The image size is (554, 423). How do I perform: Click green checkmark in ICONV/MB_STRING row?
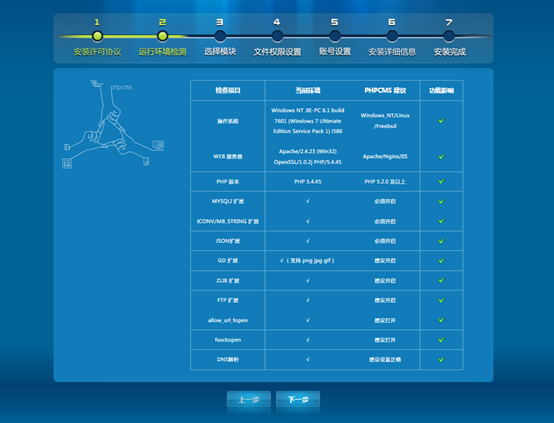(441, 221)
